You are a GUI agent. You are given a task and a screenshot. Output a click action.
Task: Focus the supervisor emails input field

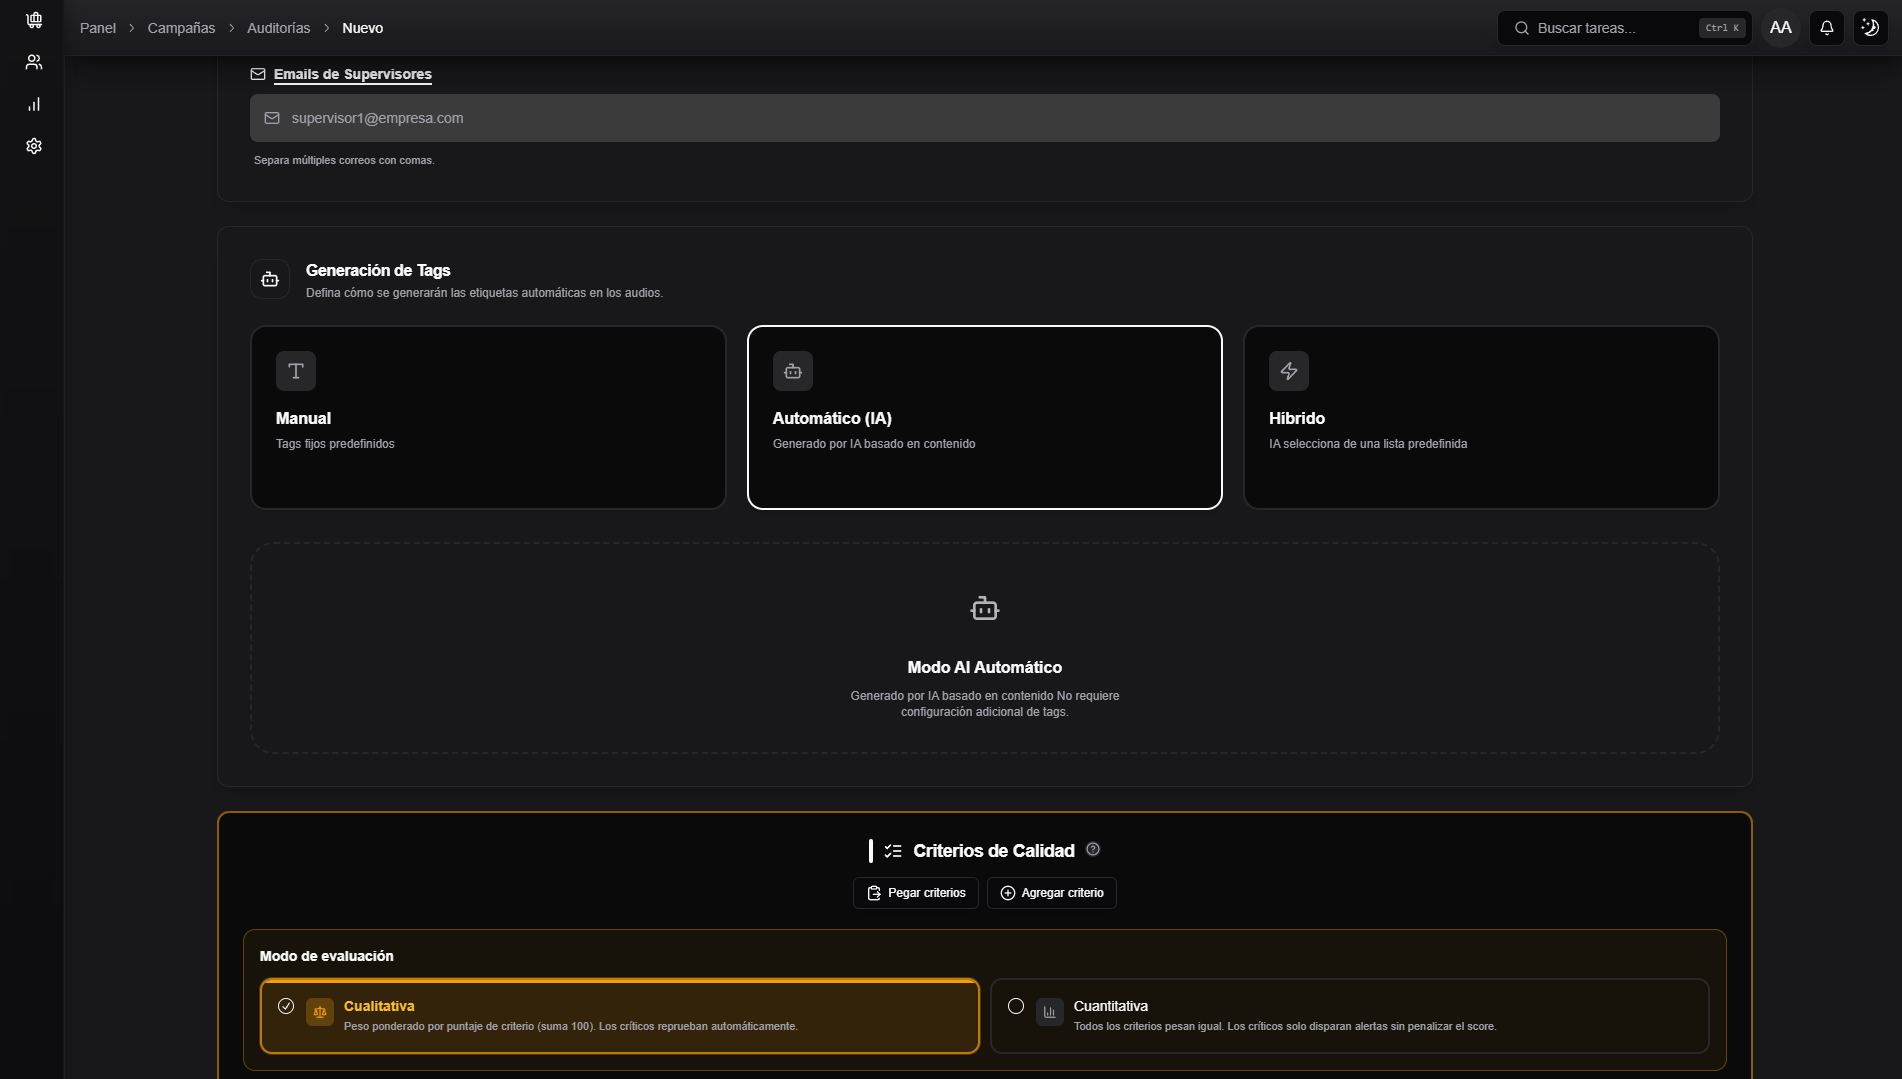985,118
